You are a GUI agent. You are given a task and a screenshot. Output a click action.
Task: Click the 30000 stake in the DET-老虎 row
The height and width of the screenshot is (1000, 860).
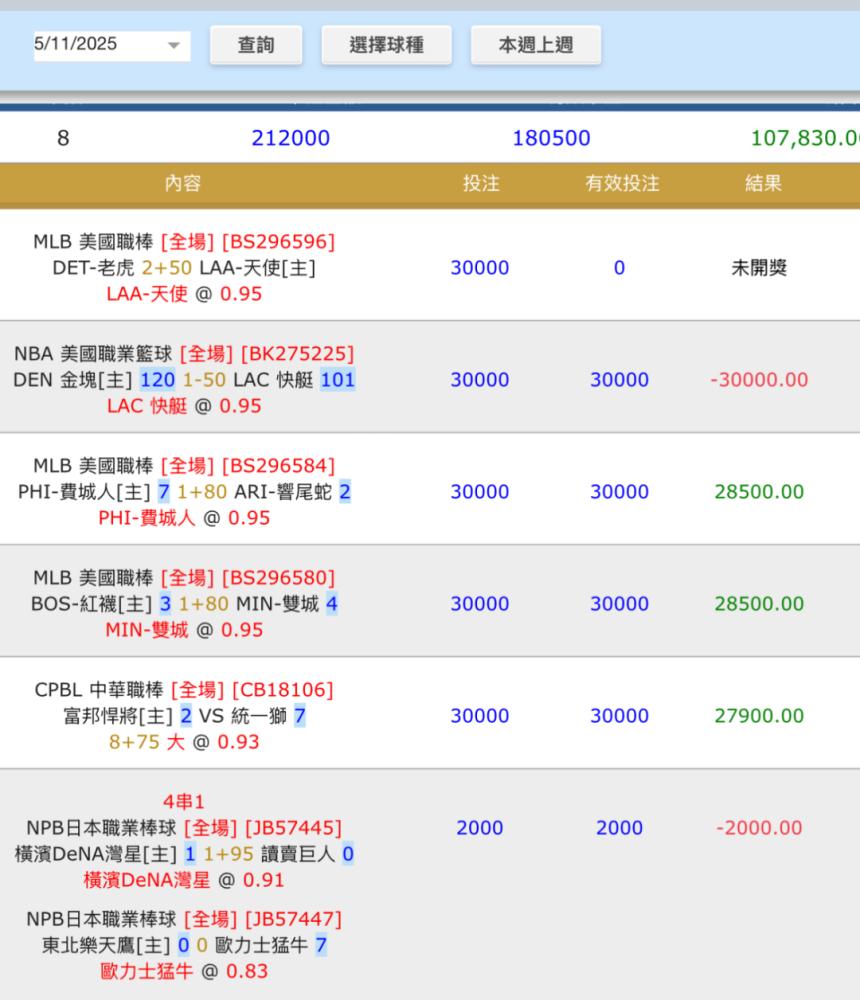tap(480, 268)
